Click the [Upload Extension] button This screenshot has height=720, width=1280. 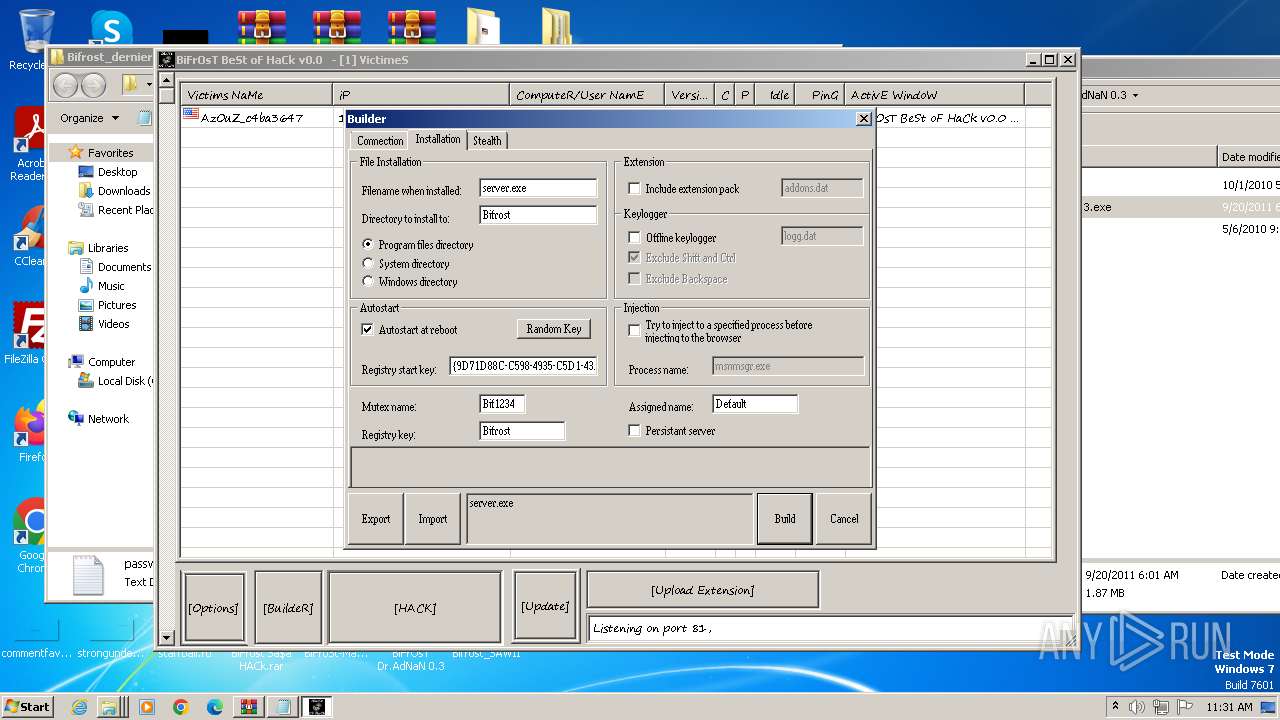click(x=702, y=590)
